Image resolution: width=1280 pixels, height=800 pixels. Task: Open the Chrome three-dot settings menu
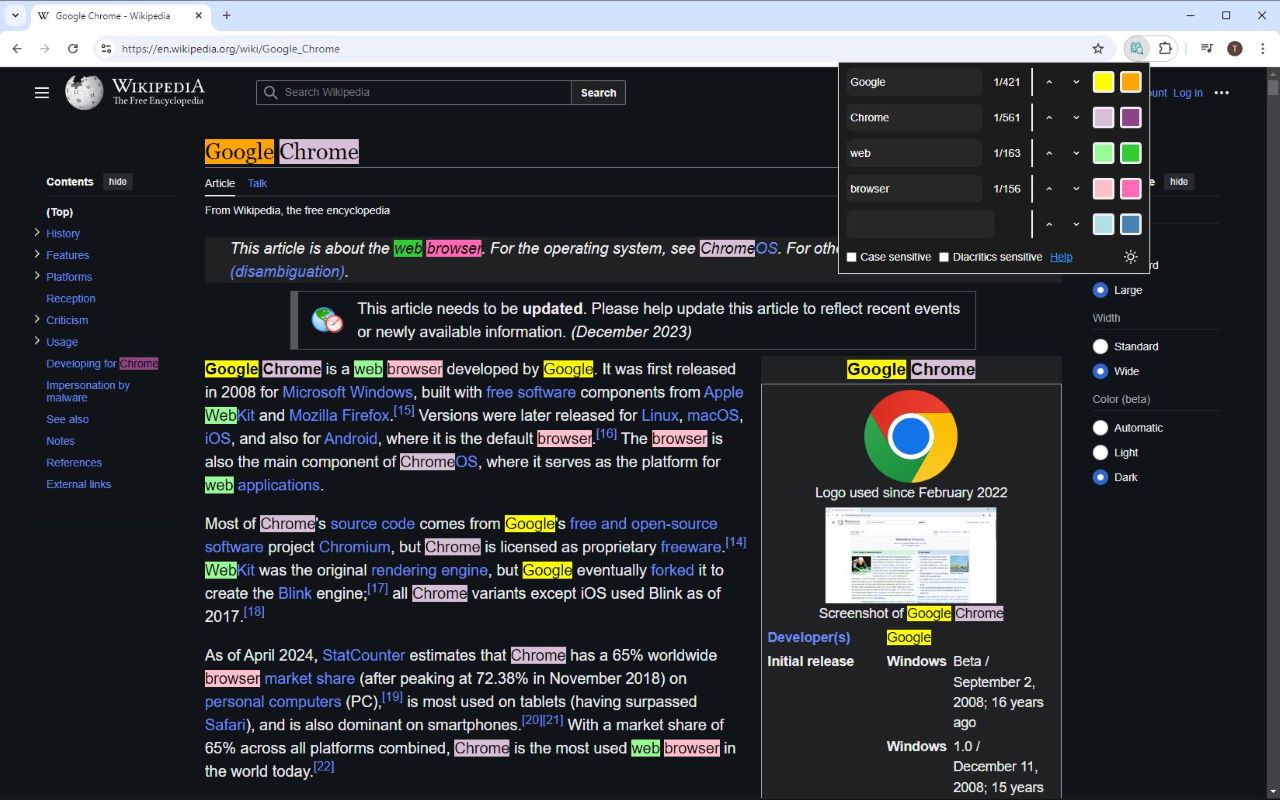pyautogui.click(x=1262, y=48)
